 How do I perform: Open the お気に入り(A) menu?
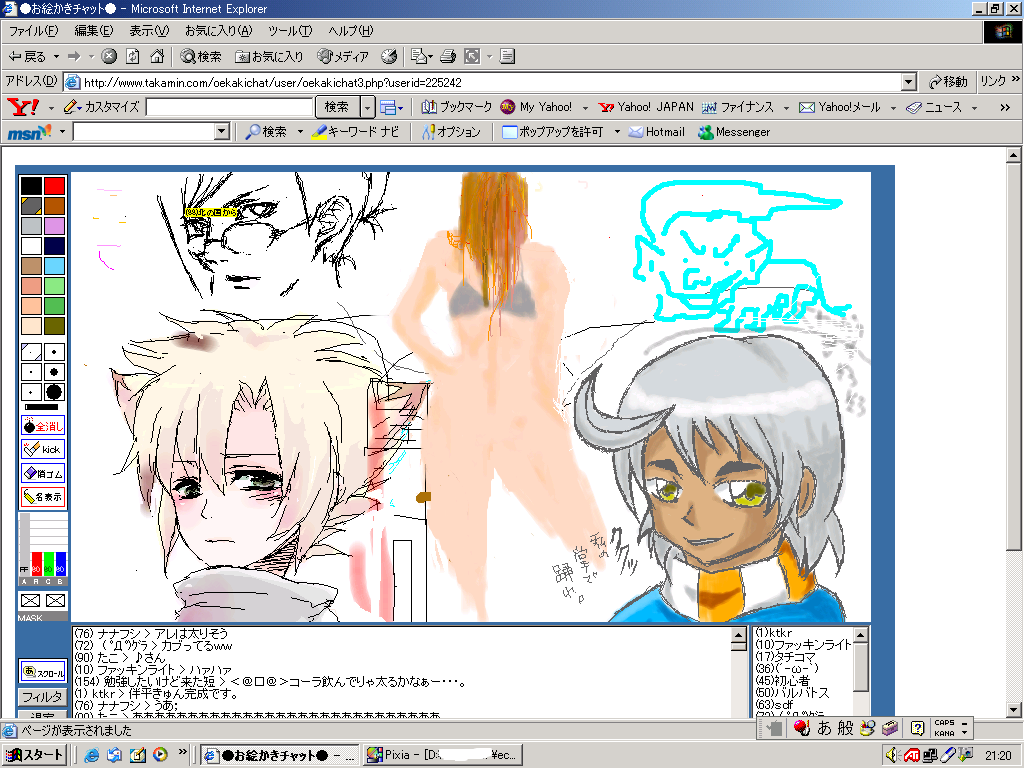(x=218, y=31)
